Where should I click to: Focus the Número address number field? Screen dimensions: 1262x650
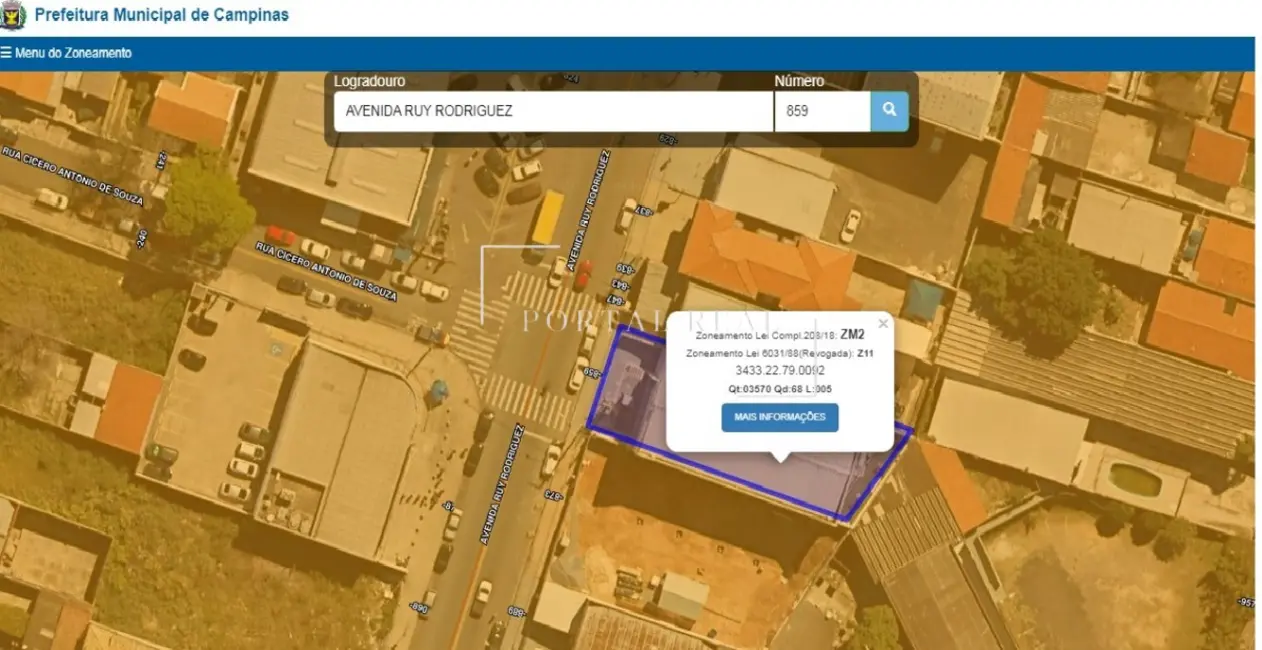821,111
